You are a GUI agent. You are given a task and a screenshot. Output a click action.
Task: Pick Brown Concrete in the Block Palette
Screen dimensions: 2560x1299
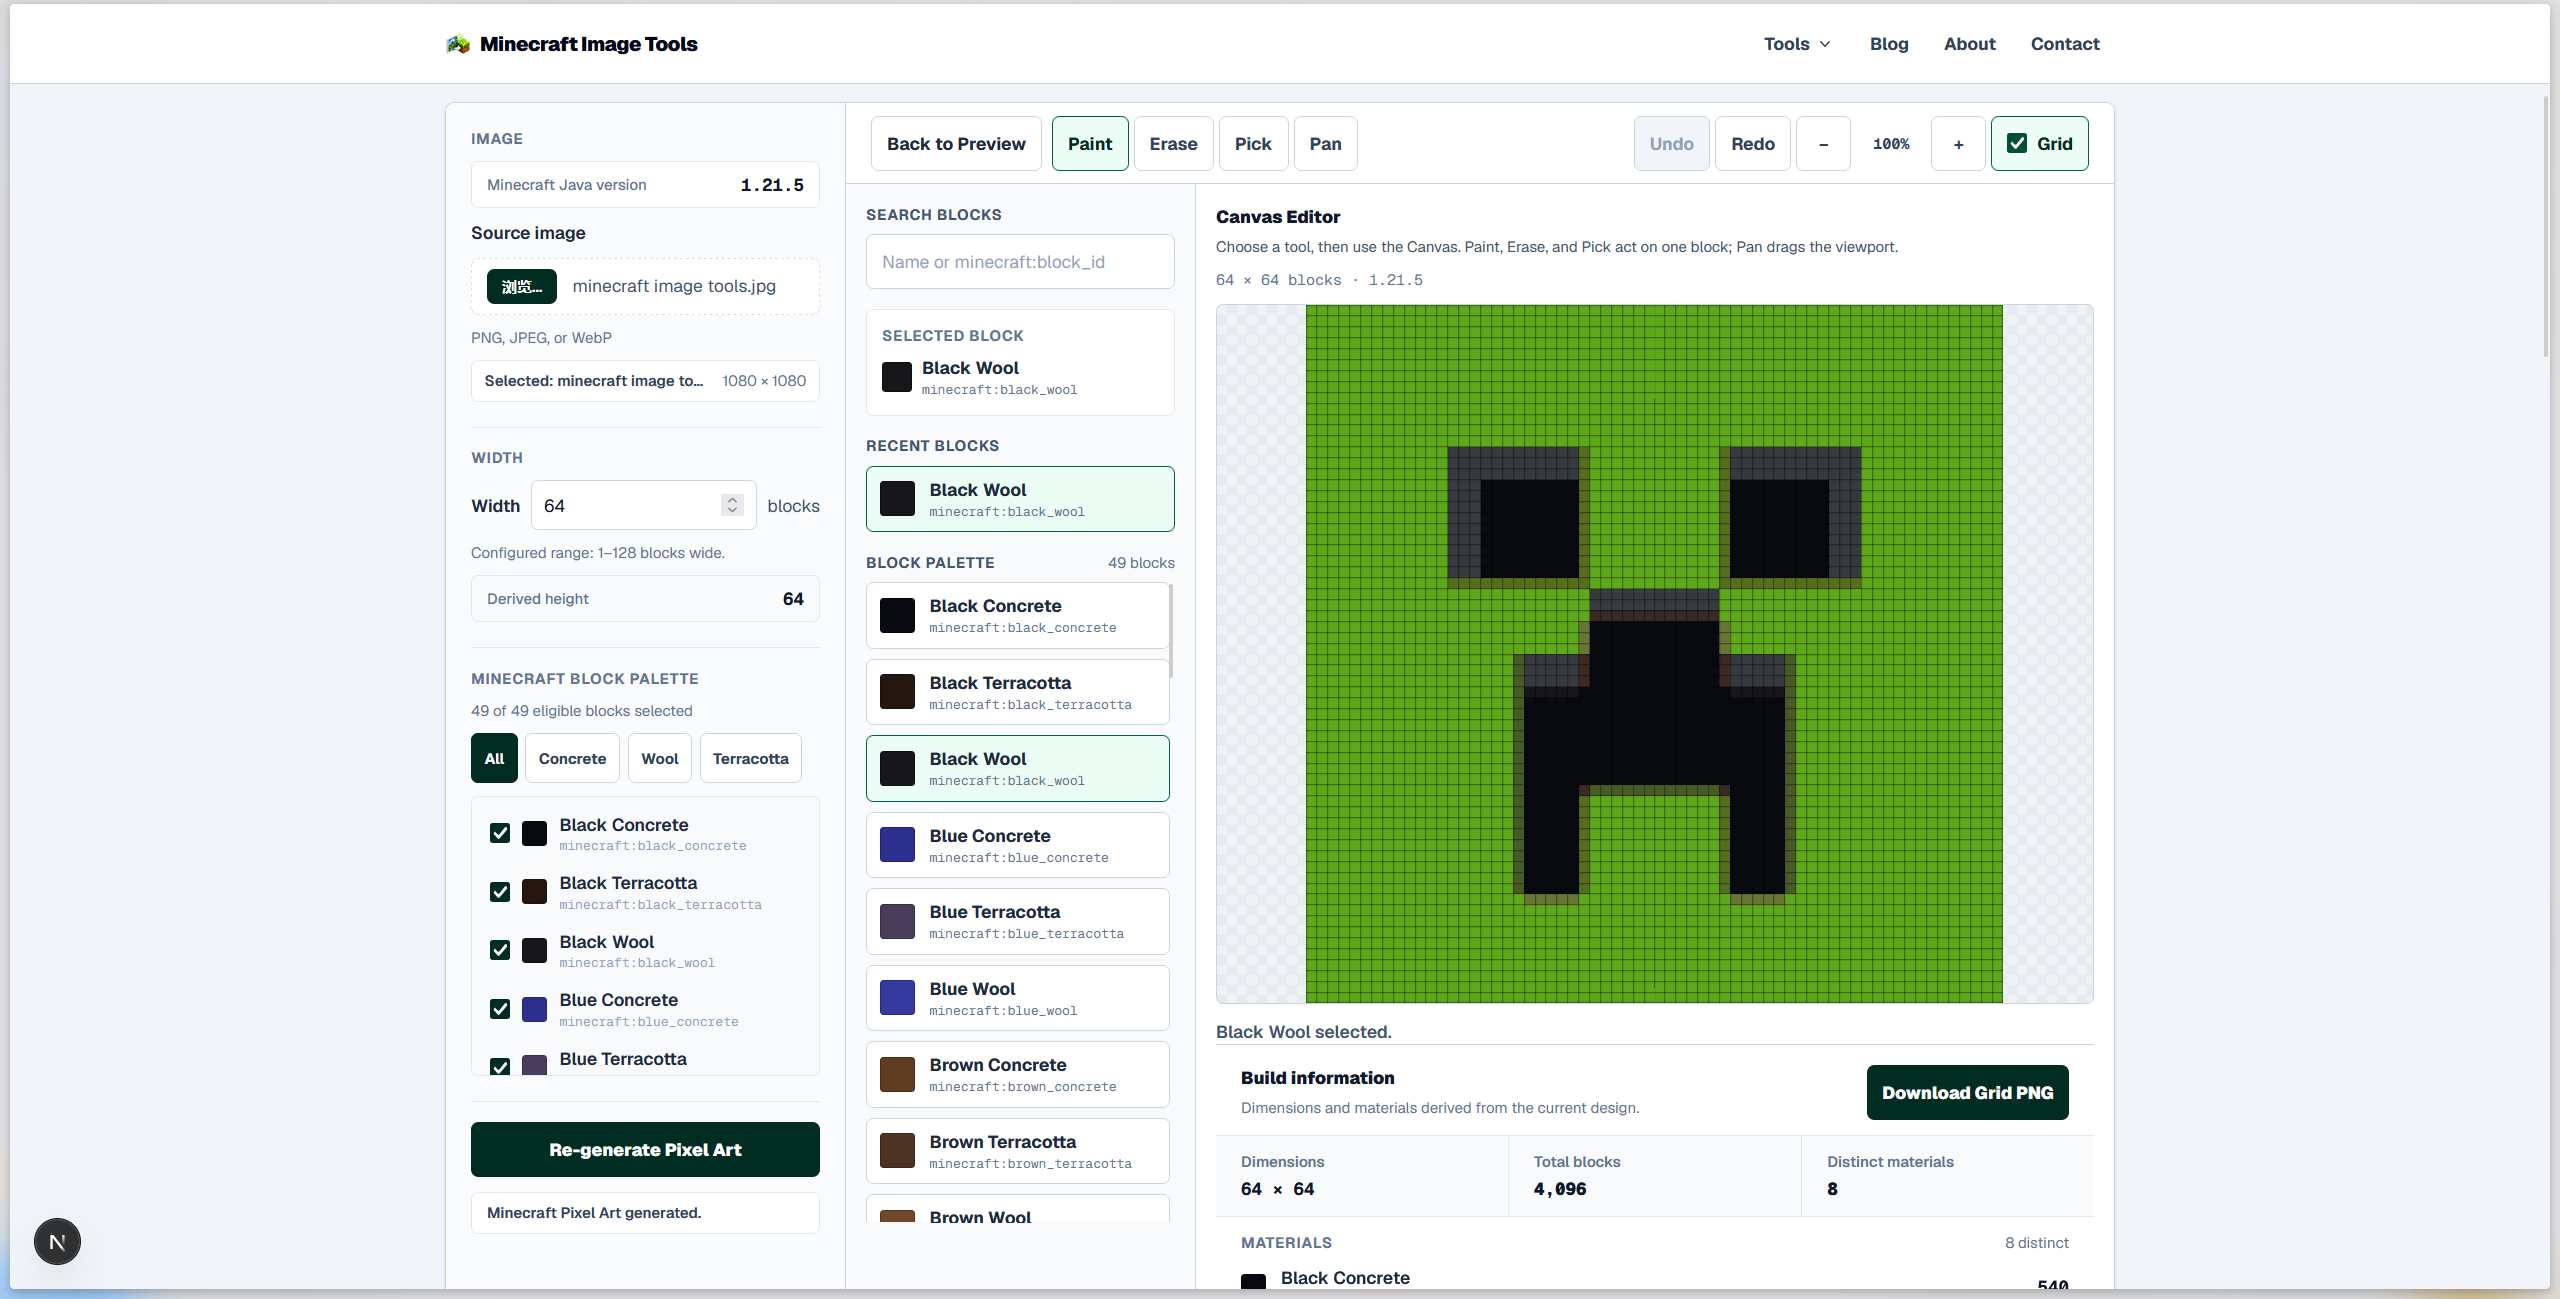click(x=1017, y=1074)
